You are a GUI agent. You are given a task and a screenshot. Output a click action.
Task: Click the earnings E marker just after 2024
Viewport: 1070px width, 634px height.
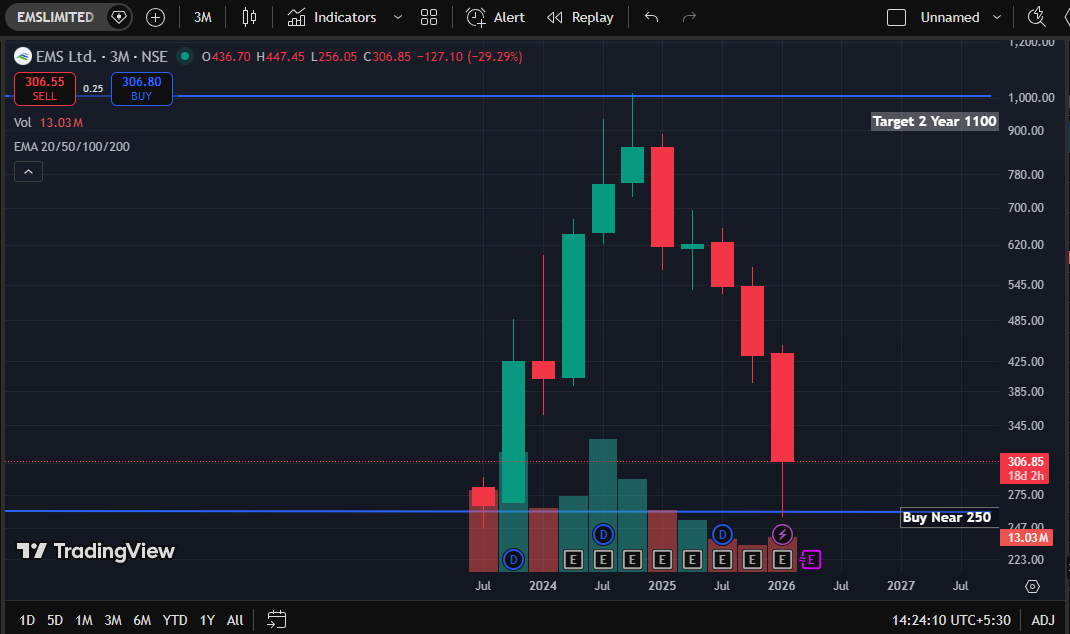(x=573, y=560)
